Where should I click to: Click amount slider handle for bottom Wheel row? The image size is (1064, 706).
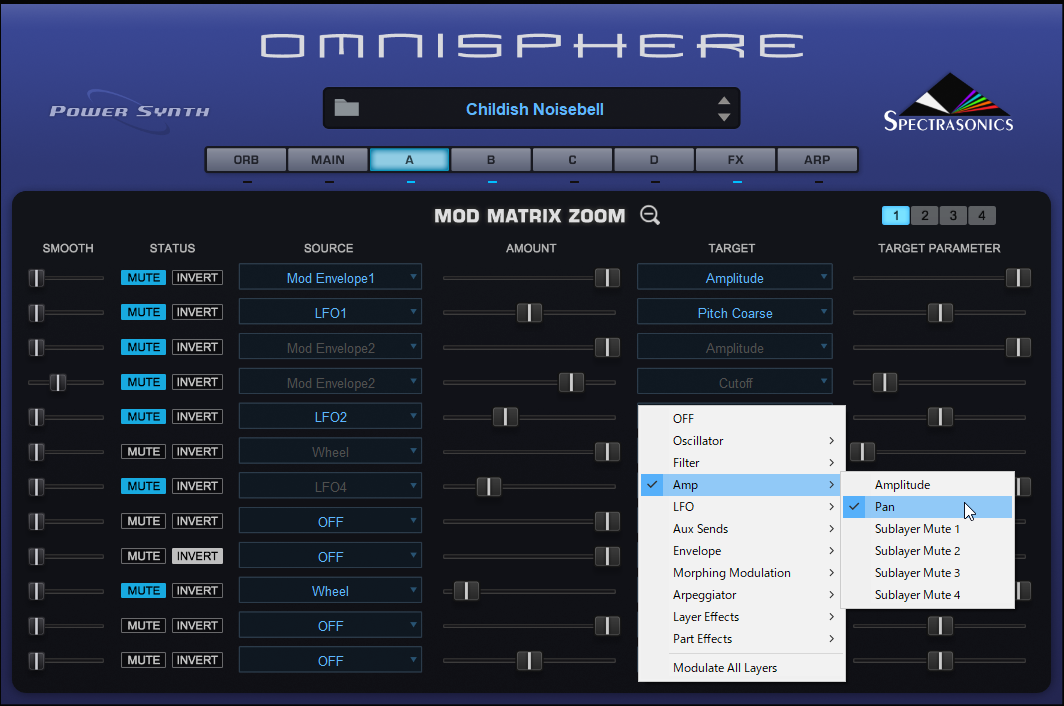click(x=466, y=591)
